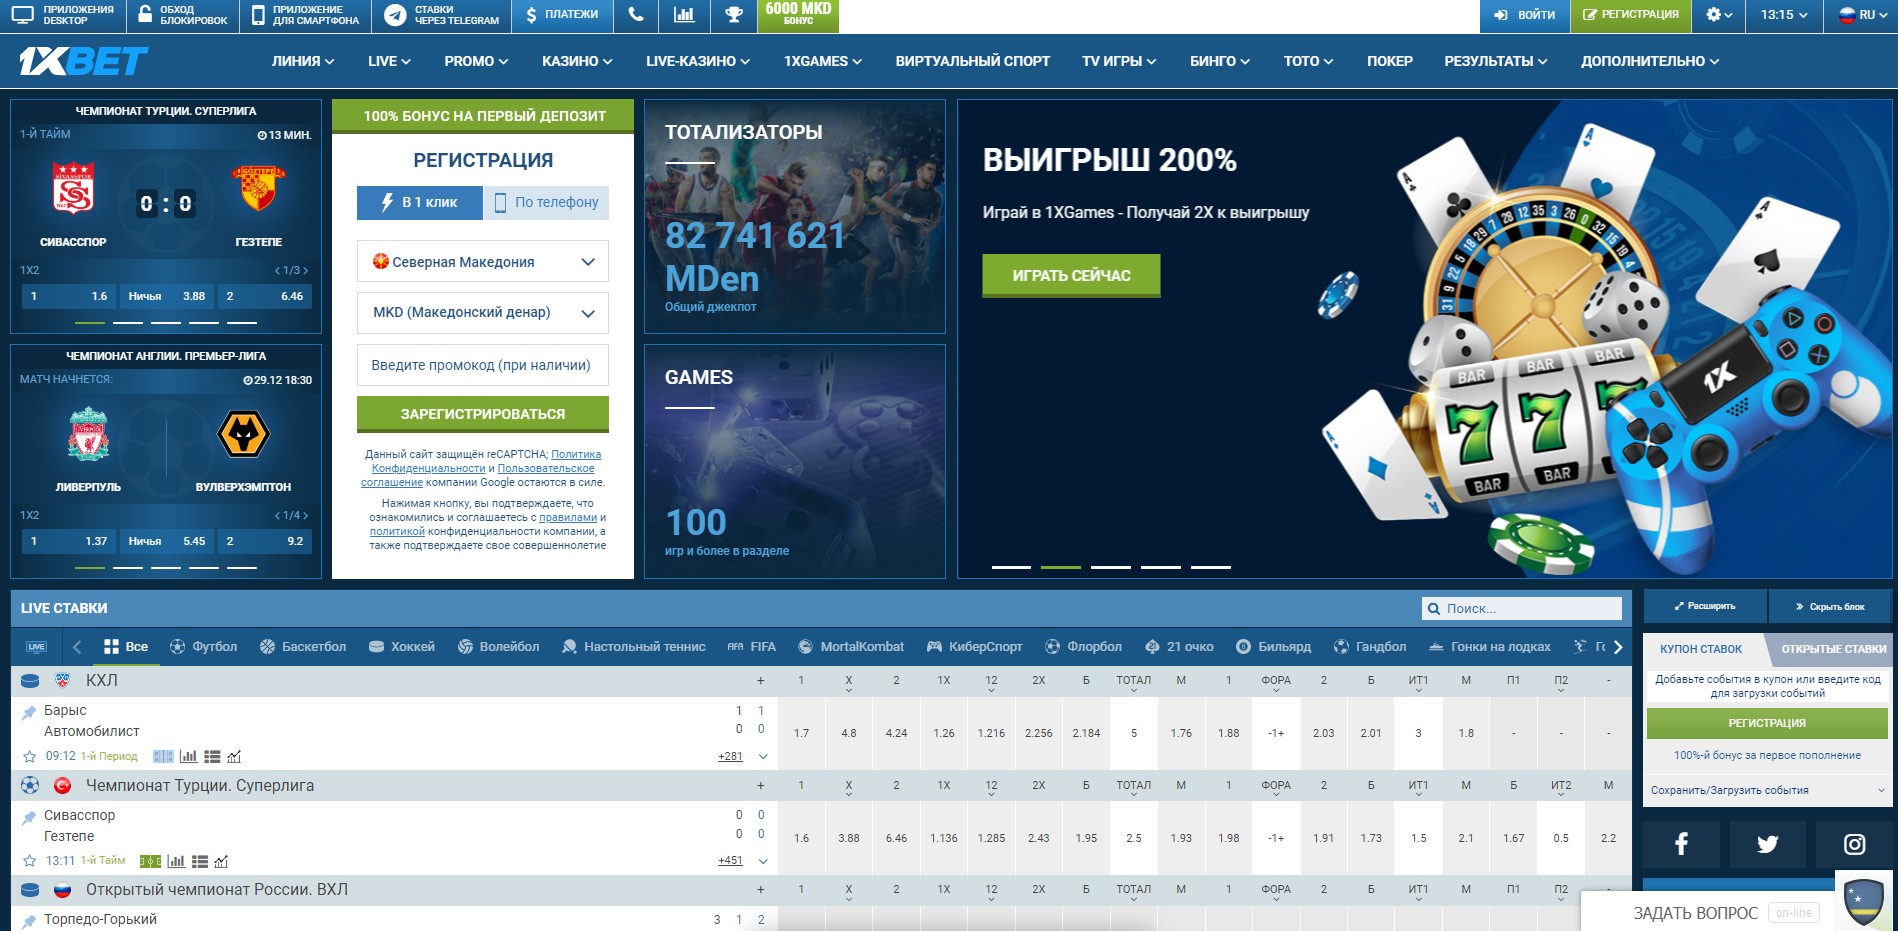Select the second carousel dot under the banner
Viewport: 1898px width, 931px height.
pos(1061,567)
